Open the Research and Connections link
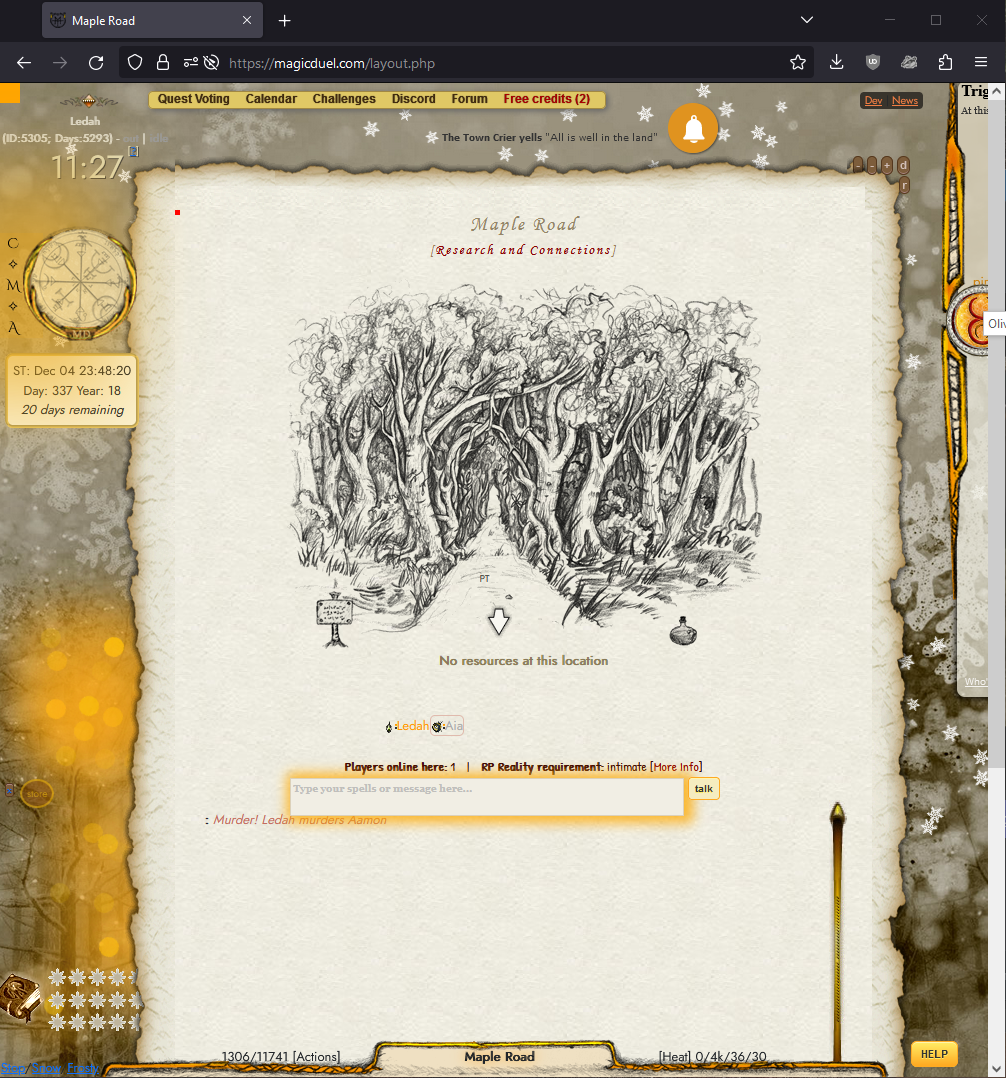Image resolution: width=1006 pixels, height=1078 pixels. click(x=523, y=250)
